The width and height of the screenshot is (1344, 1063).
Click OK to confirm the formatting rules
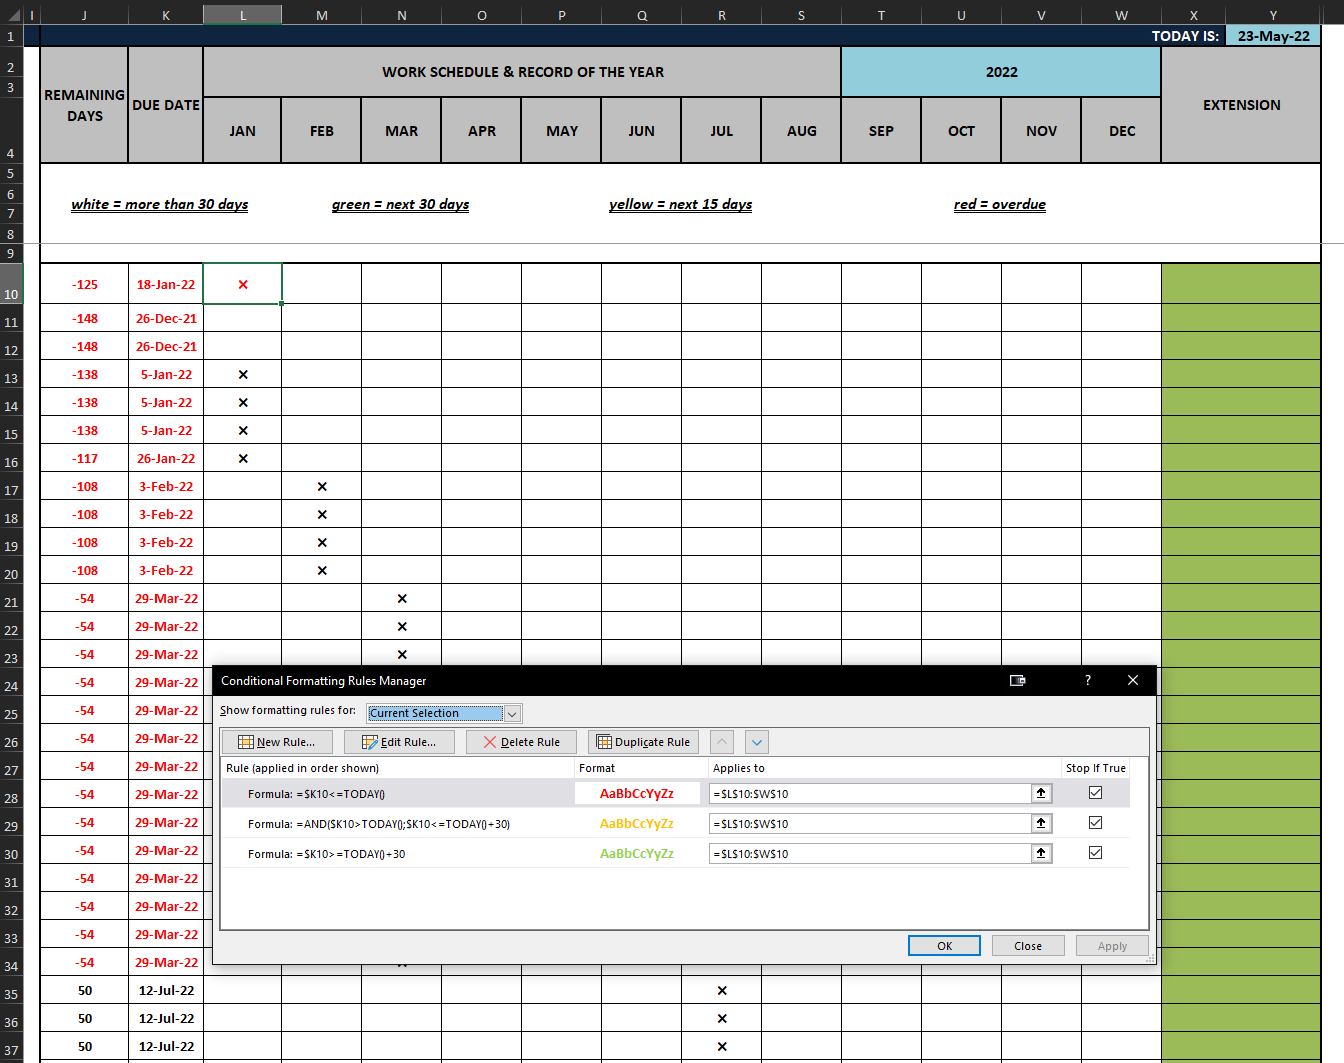[x=944, y=945]
